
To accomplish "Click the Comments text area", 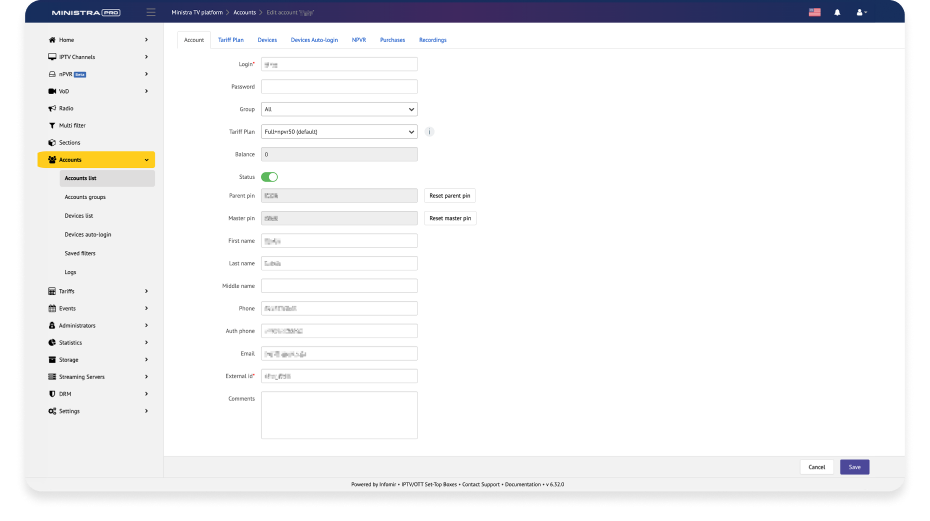I will click(x=339, y=414).
